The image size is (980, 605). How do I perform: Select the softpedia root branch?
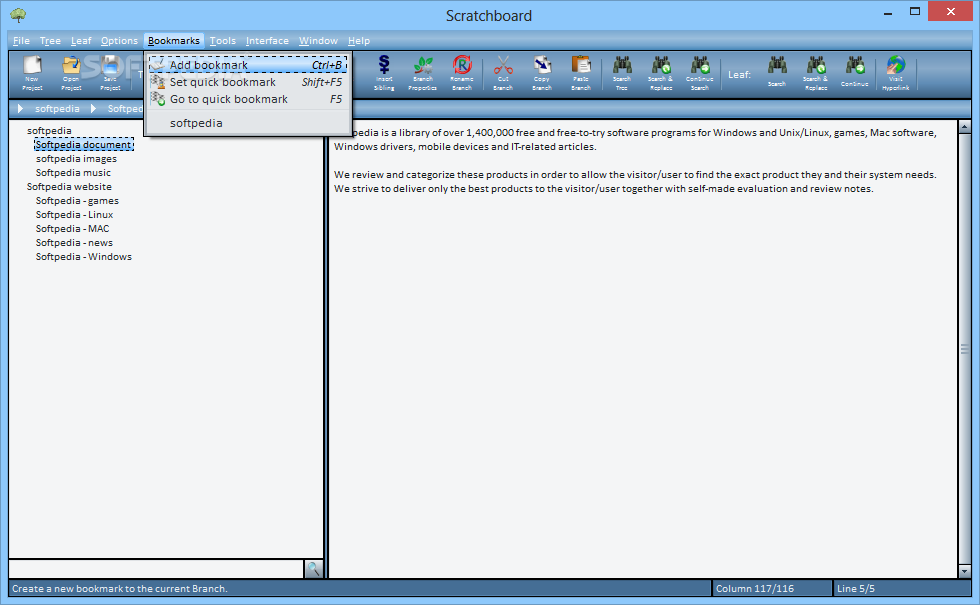[49, 131]
